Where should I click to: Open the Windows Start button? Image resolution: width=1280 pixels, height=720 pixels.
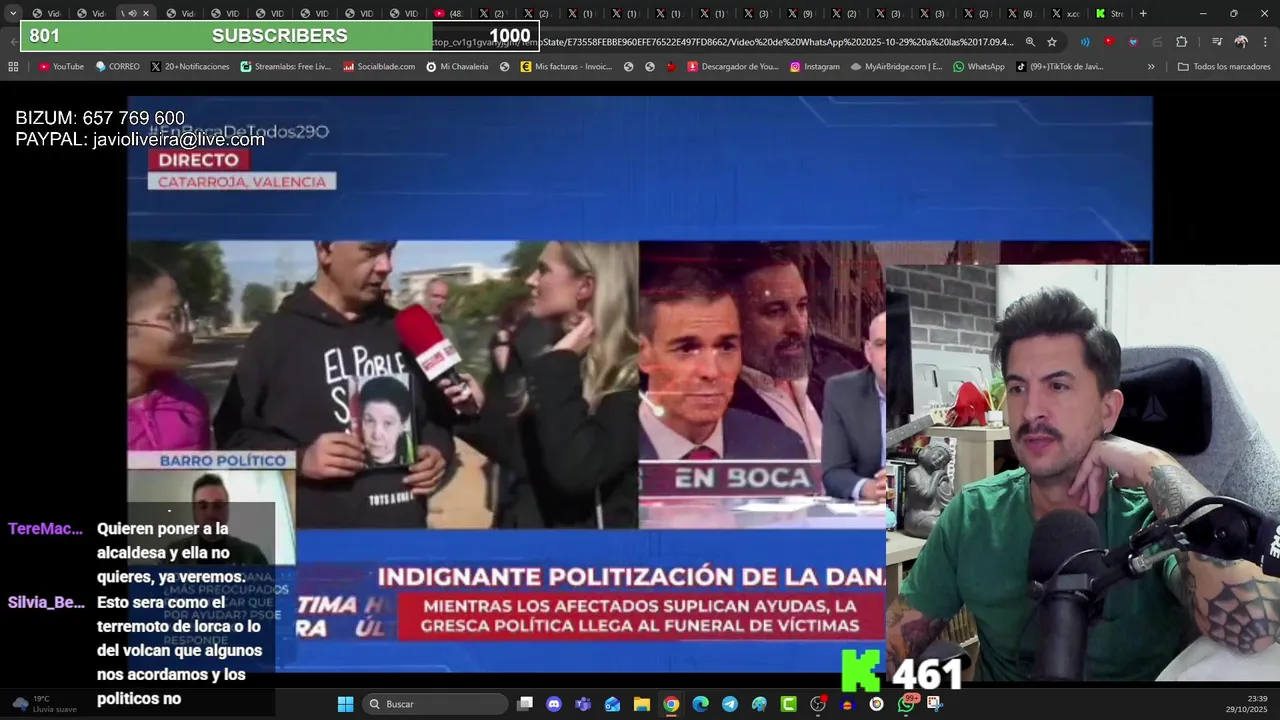click(x=345, y=704)
